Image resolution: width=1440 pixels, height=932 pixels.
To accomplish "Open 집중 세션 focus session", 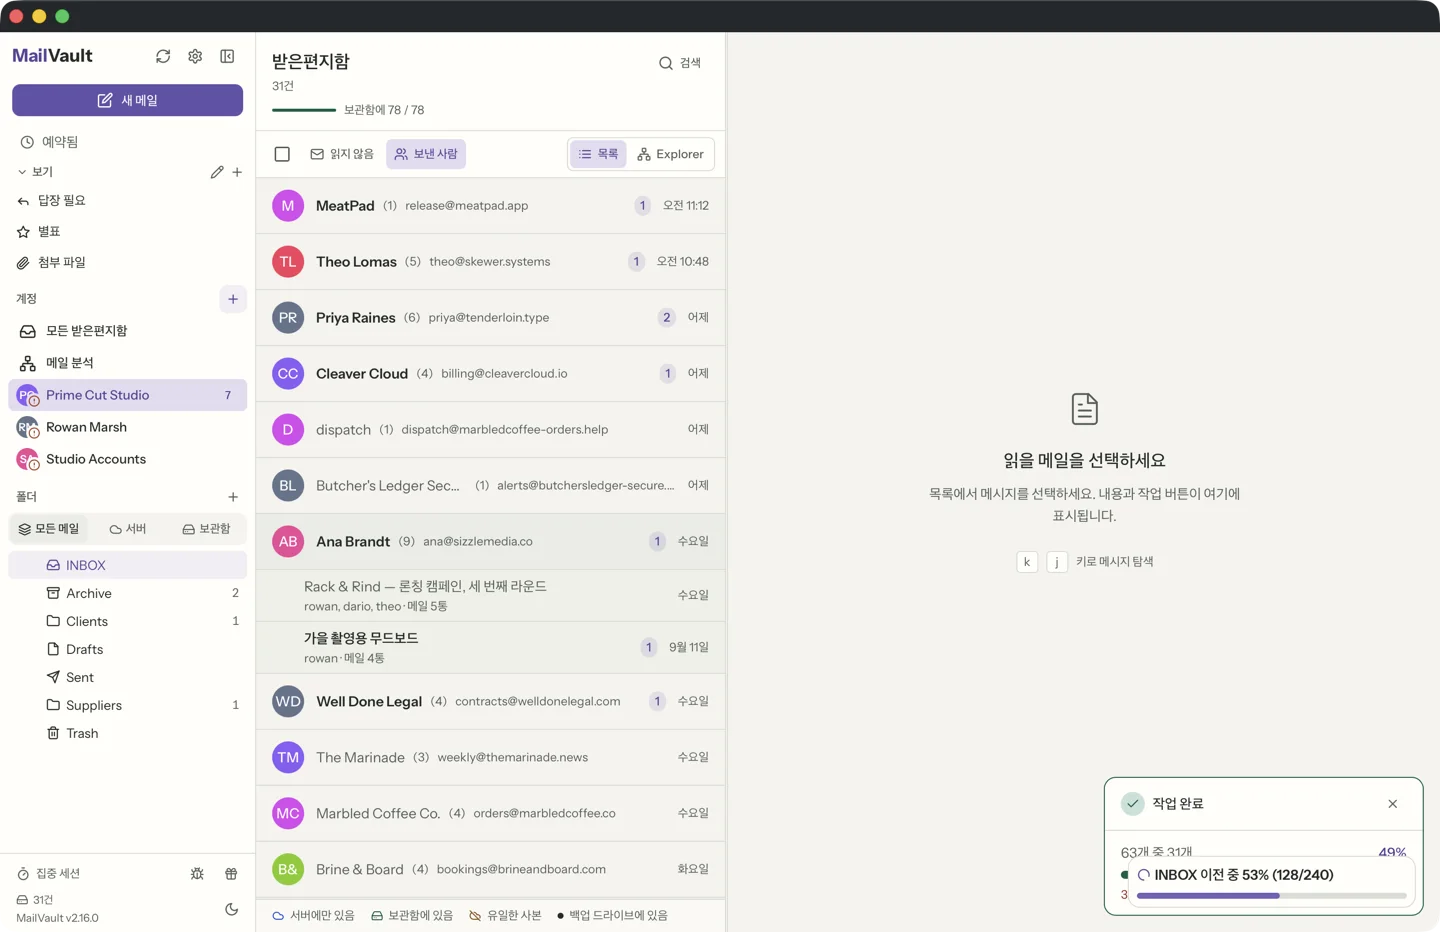I will pyautogui.click(x=49, y=873).
